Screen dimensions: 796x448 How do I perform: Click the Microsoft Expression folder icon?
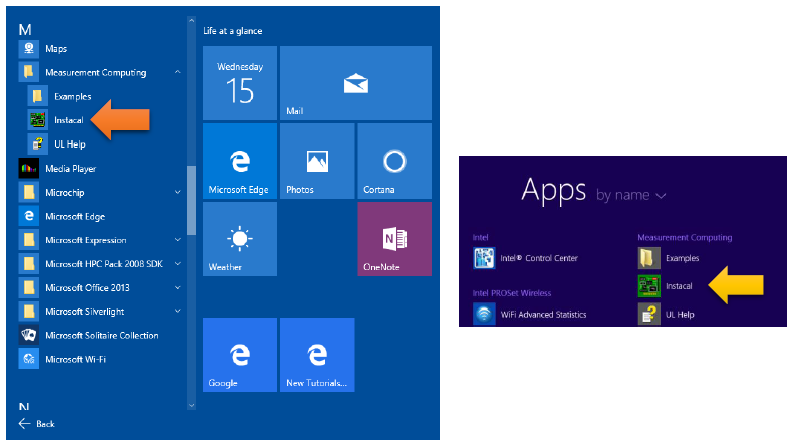point(28,240)
